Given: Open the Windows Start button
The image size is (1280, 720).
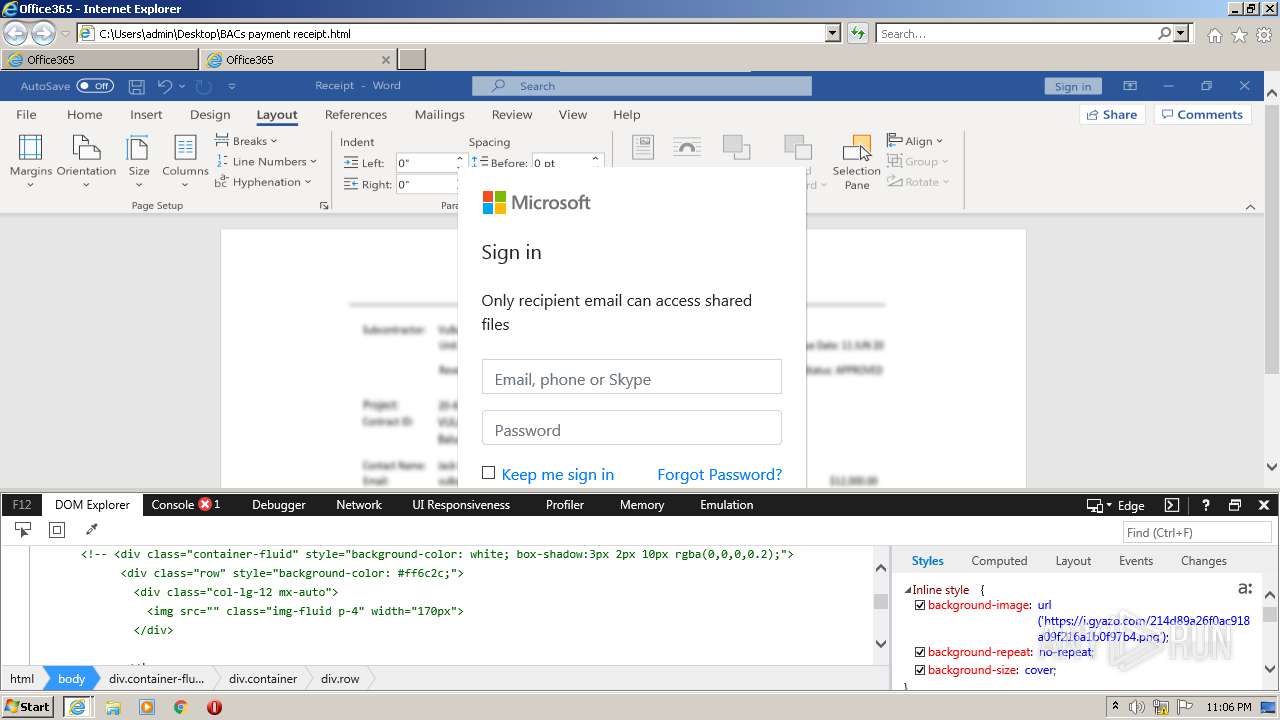Looking at the screenshot, I should coord(28,707).
